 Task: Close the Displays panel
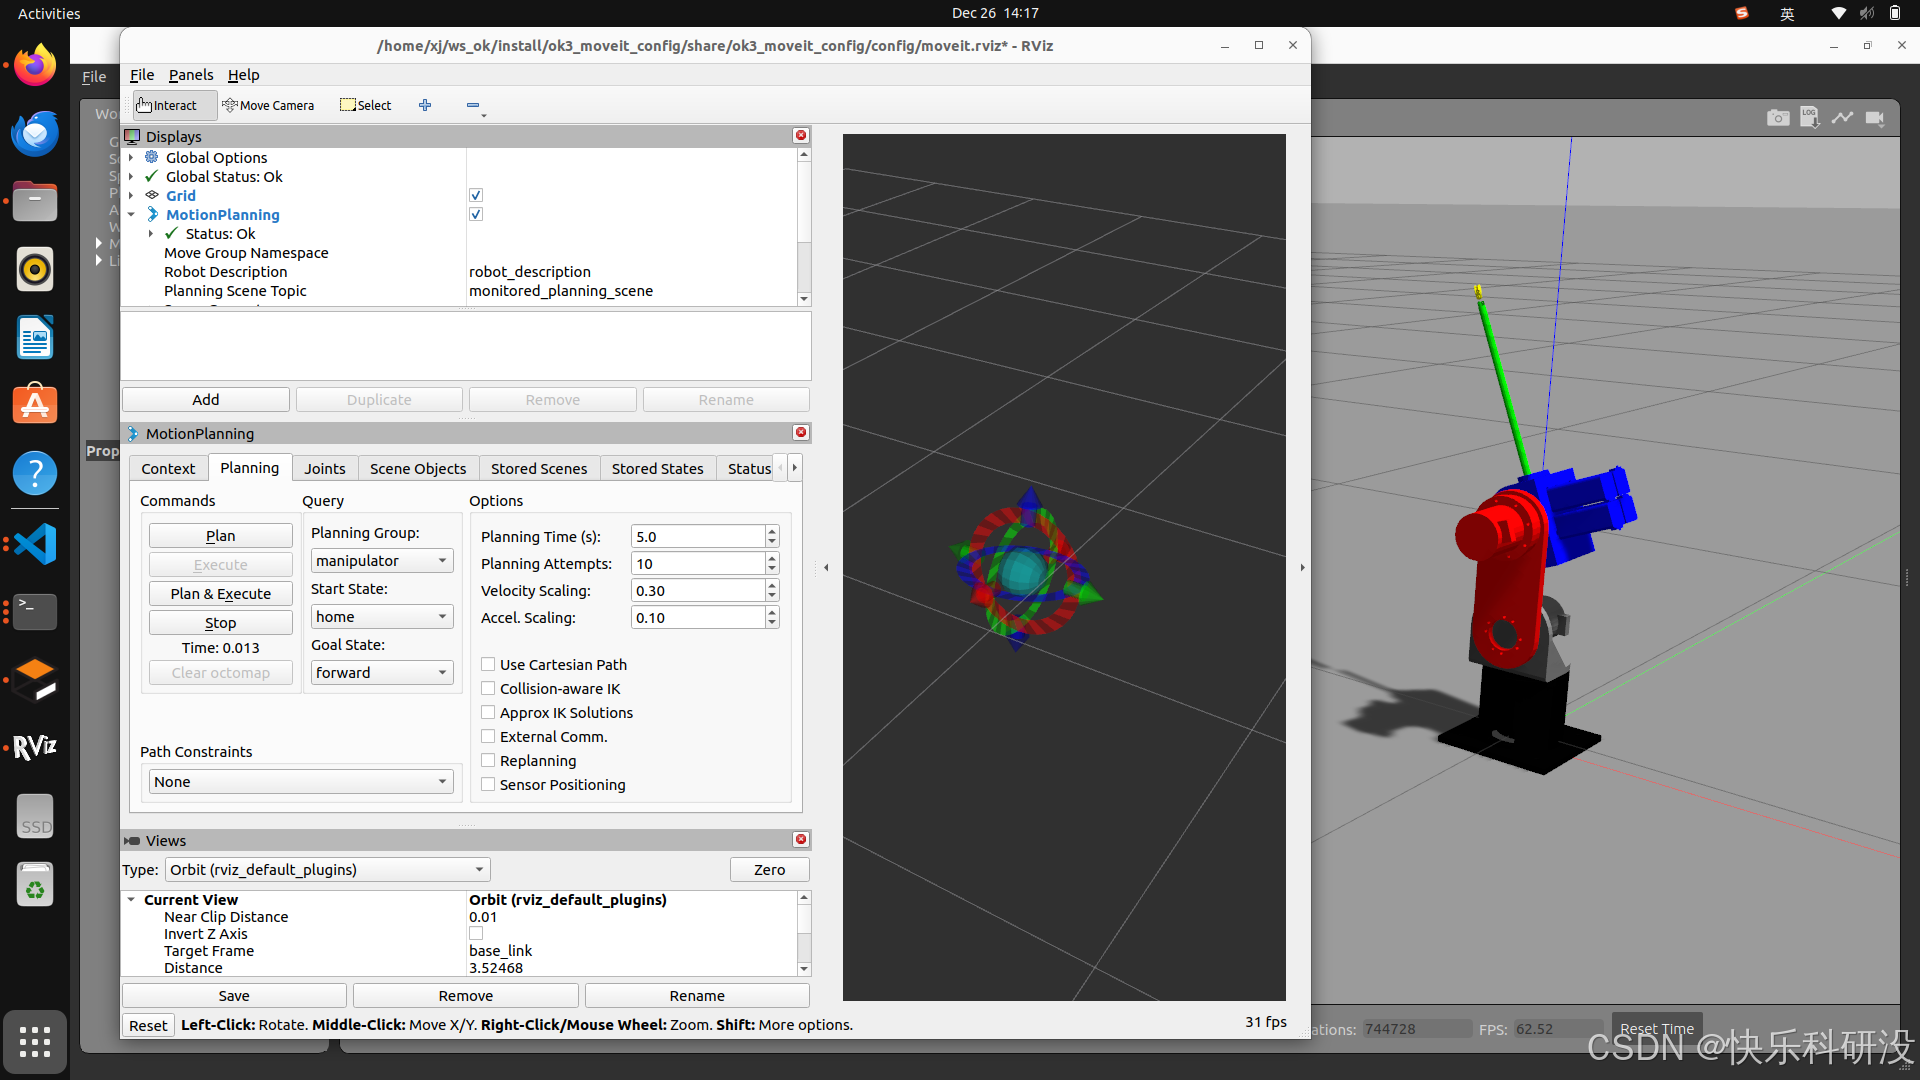[800, 135]
